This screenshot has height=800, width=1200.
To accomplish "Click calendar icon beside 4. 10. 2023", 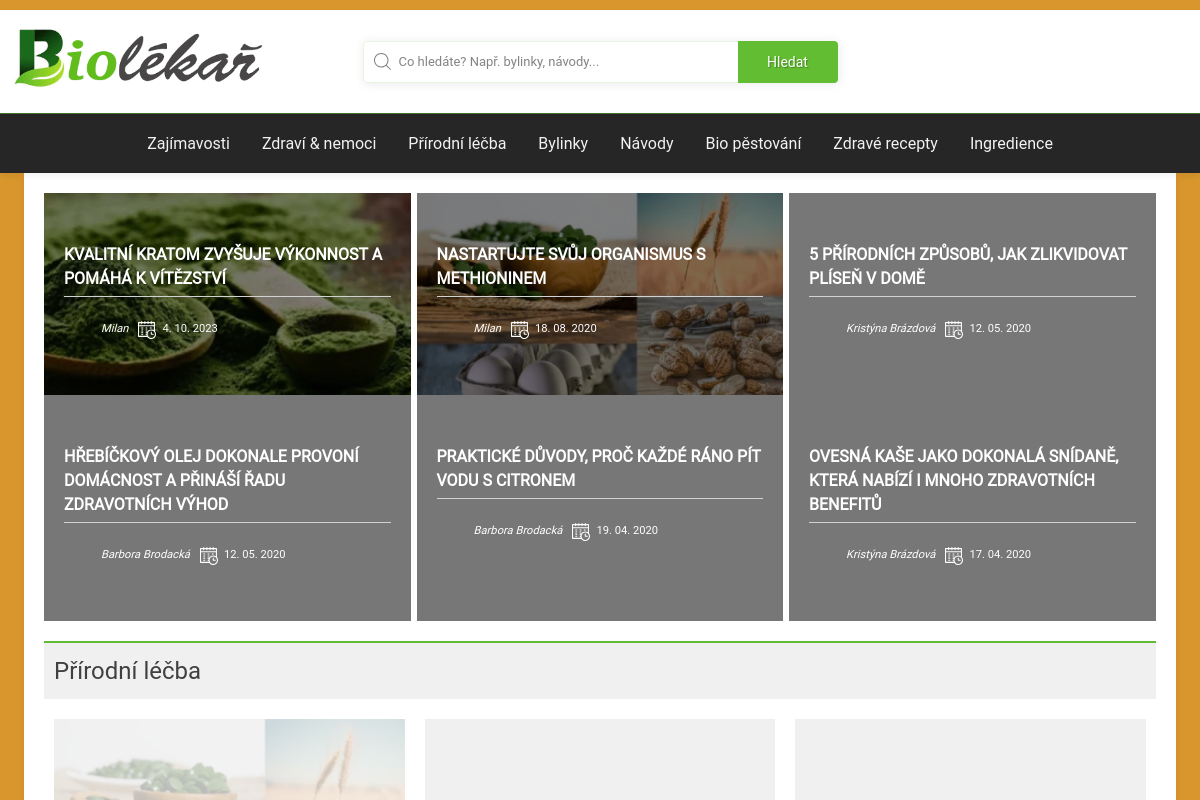I will coord(147,329).
